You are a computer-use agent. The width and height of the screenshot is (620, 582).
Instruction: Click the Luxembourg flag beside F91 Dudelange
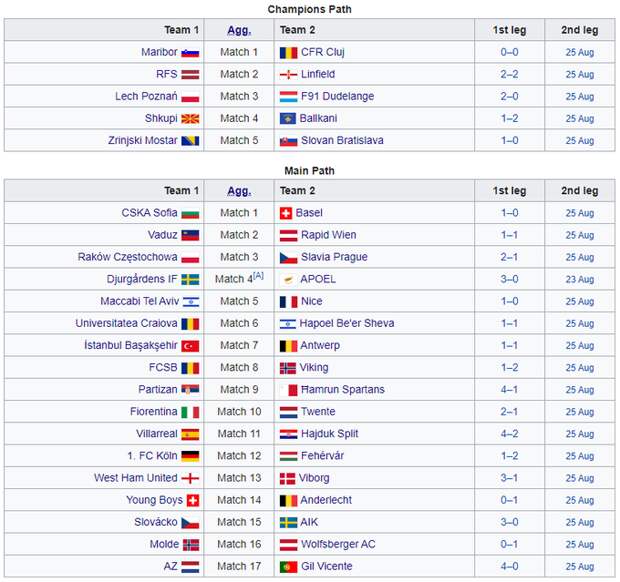288,97
